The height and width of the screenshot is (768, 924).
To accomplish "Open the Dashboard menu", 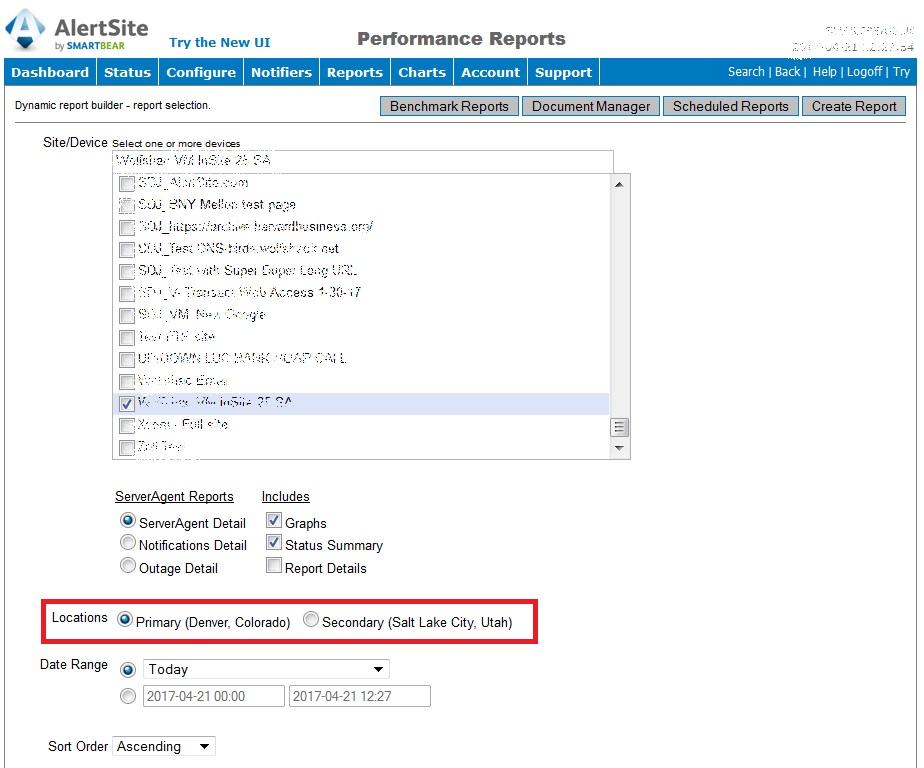I will coord(50,71).
